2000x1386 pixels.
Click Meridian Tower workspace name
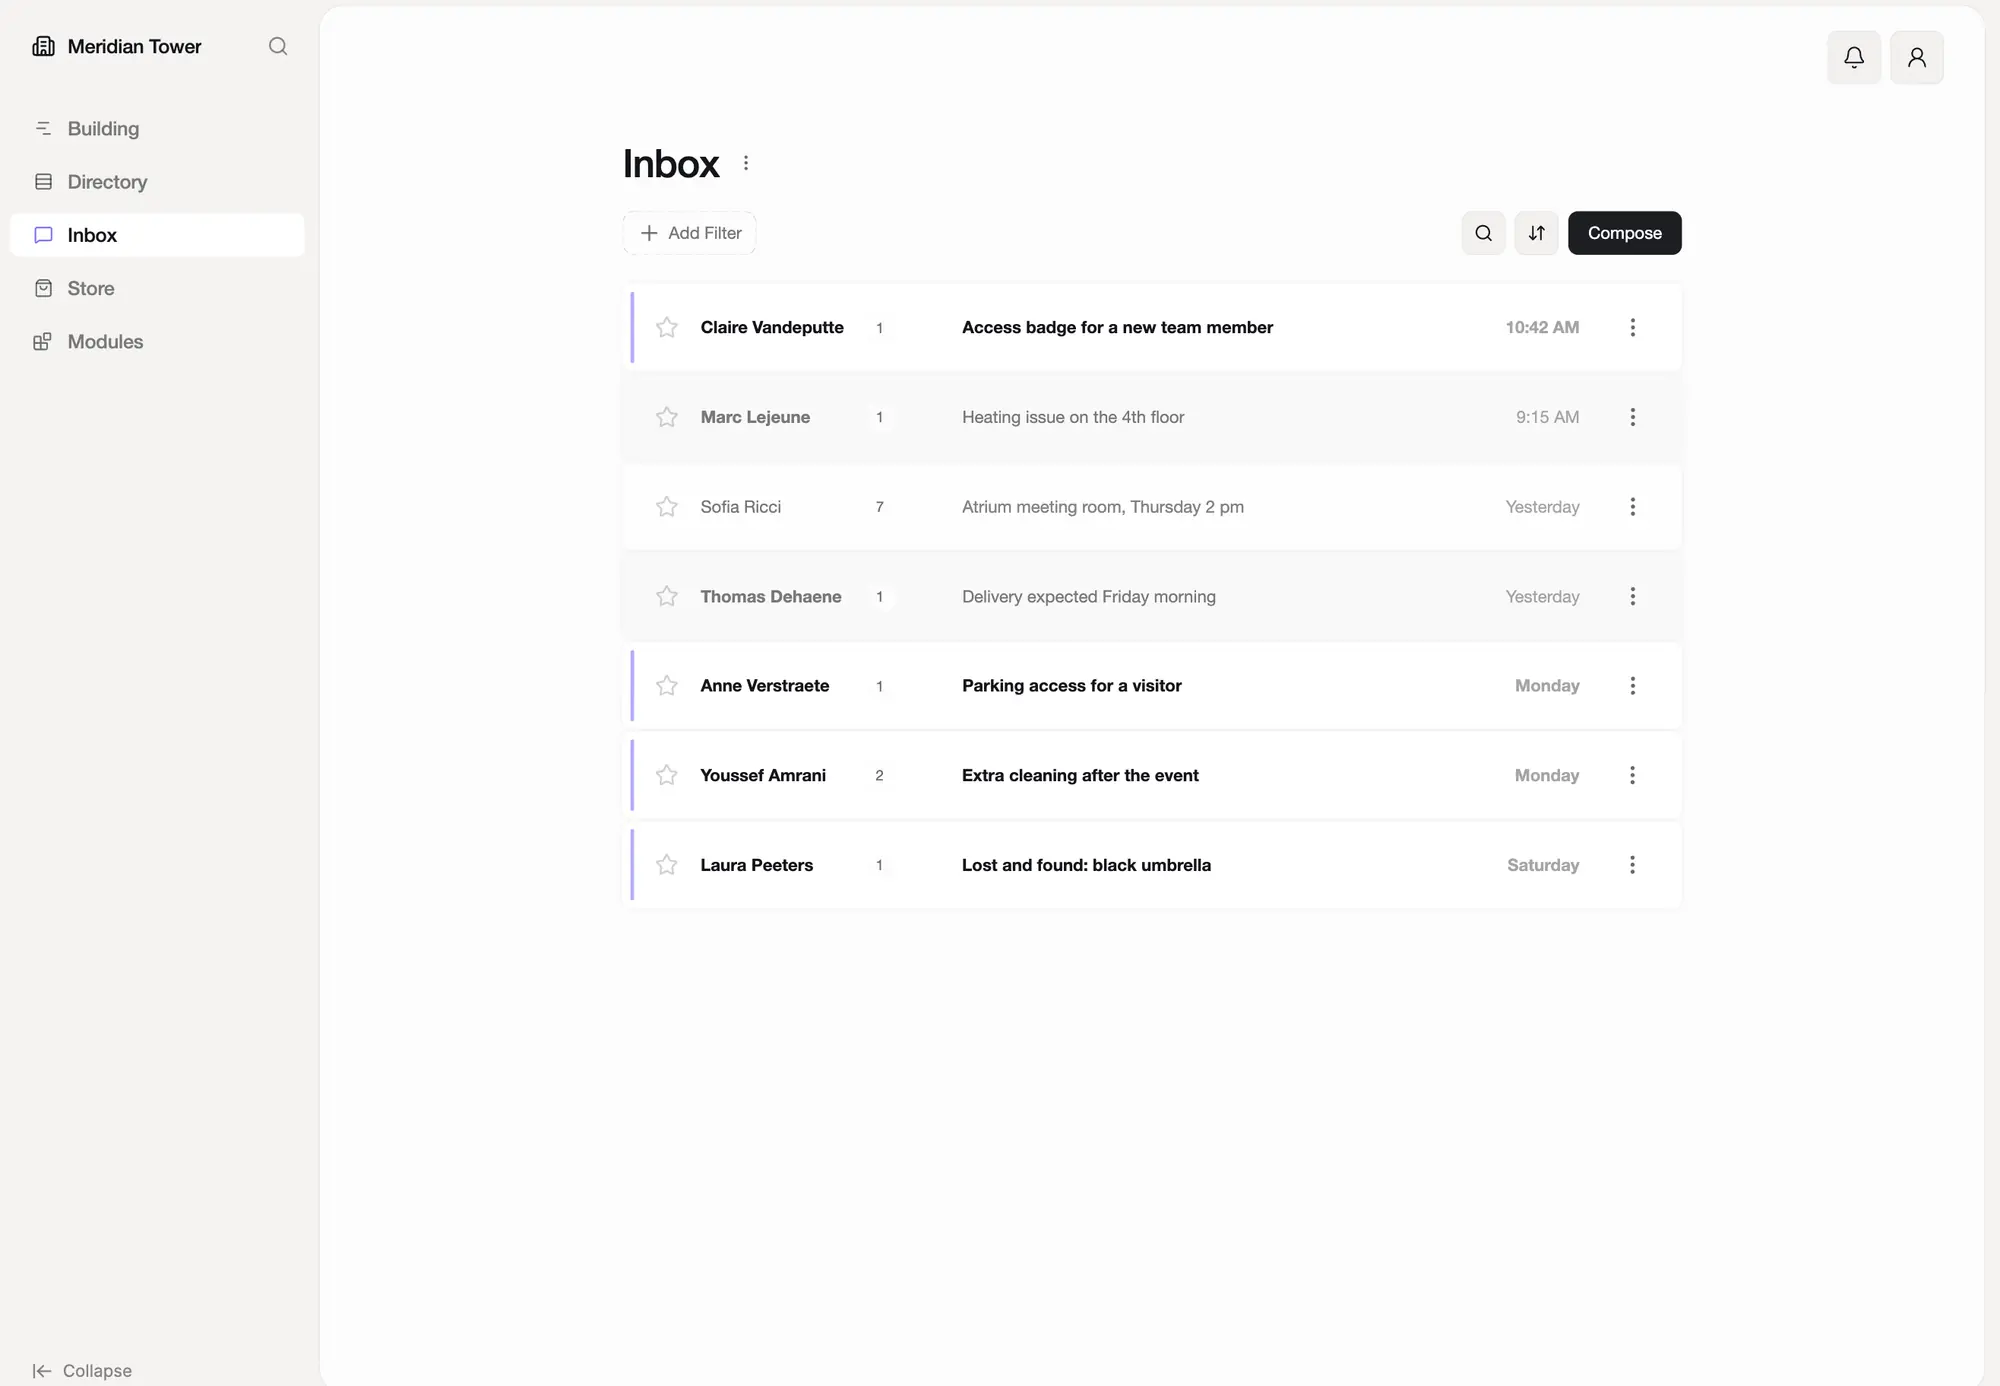click(135, 46)
